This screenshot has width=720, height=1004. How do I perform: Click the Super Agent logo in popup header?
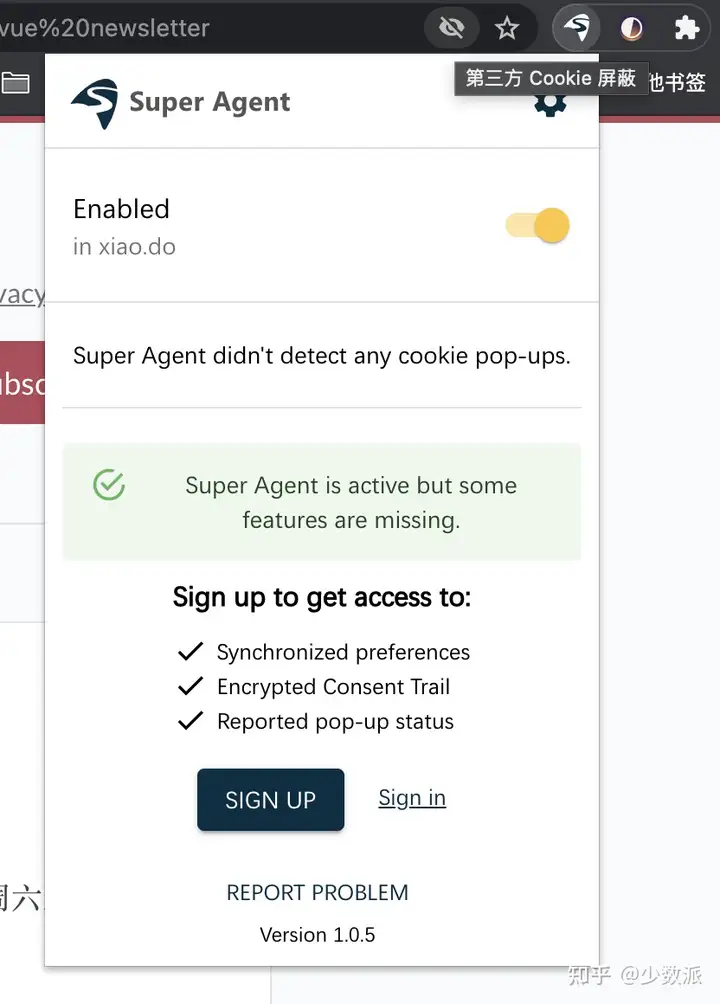(95, 103)
